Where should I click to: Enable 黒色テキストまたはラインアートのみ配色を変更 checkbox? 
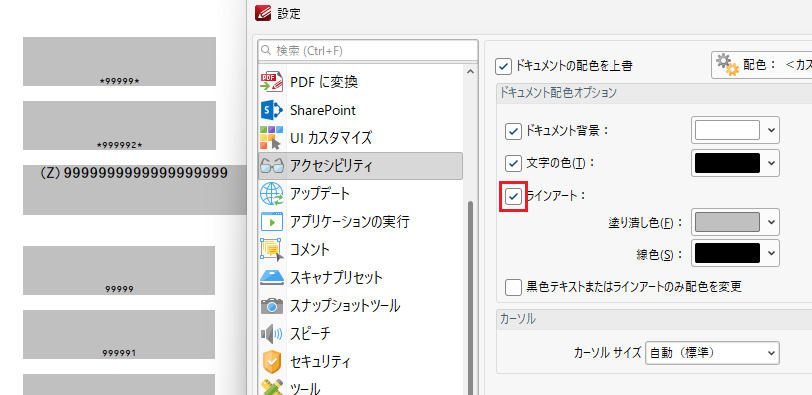pos(513,286)
